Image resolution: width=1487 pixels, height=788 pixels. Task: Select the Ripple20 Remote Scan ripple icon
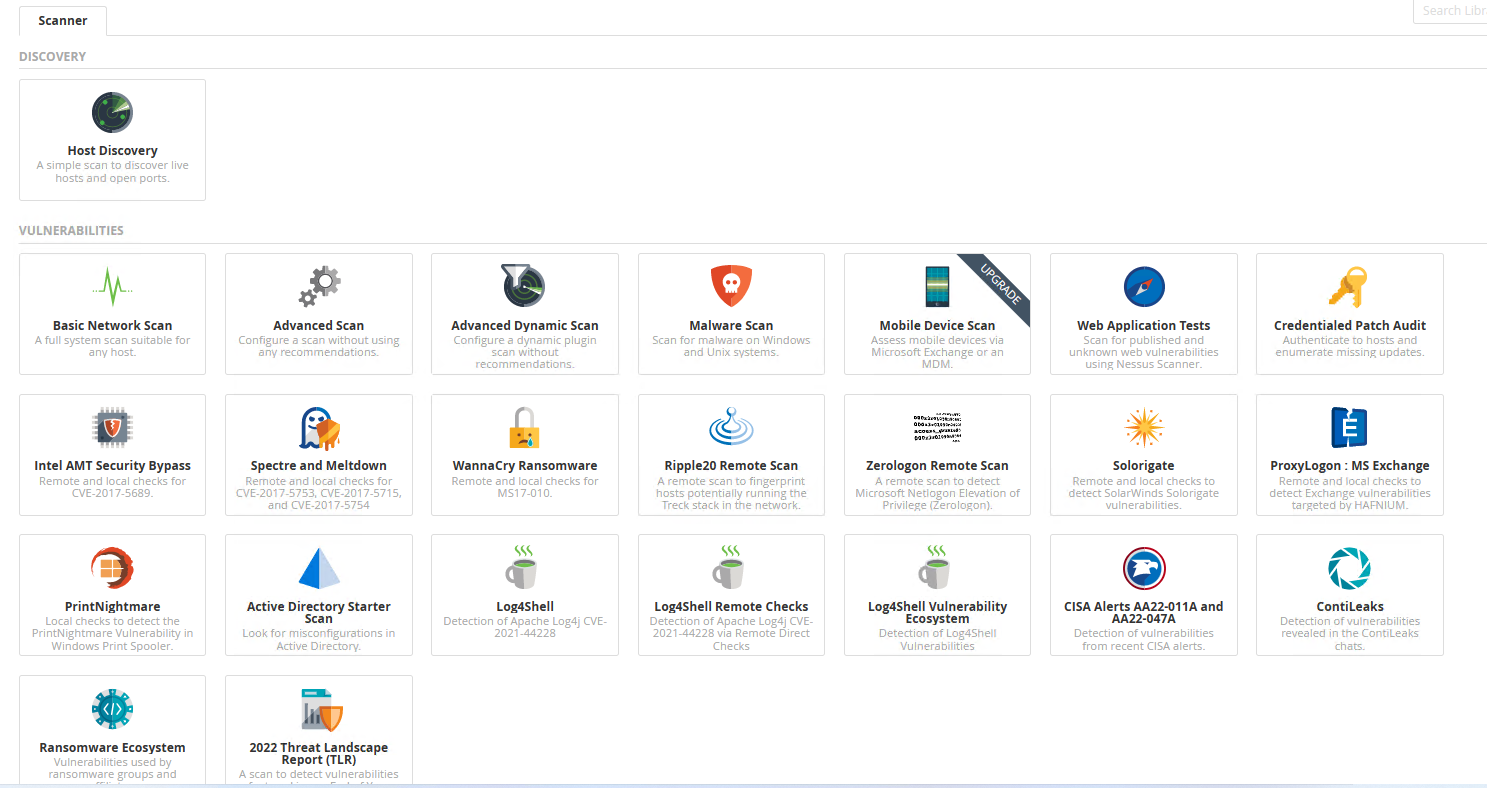731,427
